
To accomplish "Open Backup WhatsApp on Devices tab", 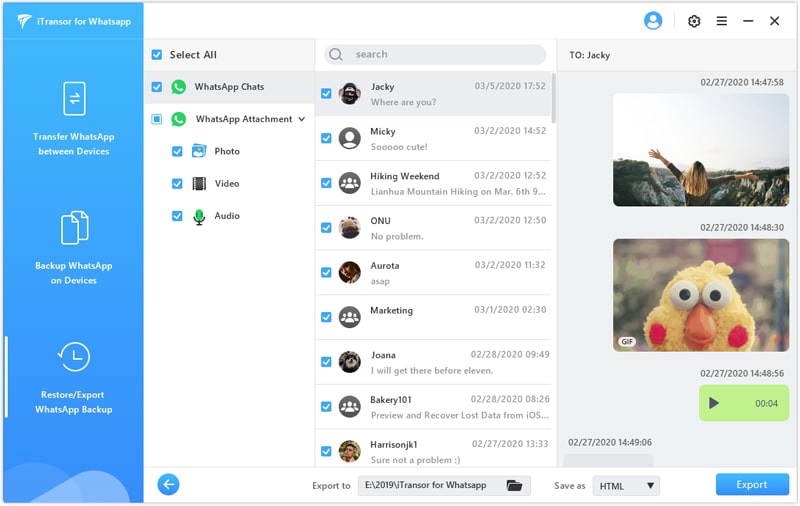I will tap(73, 247).
